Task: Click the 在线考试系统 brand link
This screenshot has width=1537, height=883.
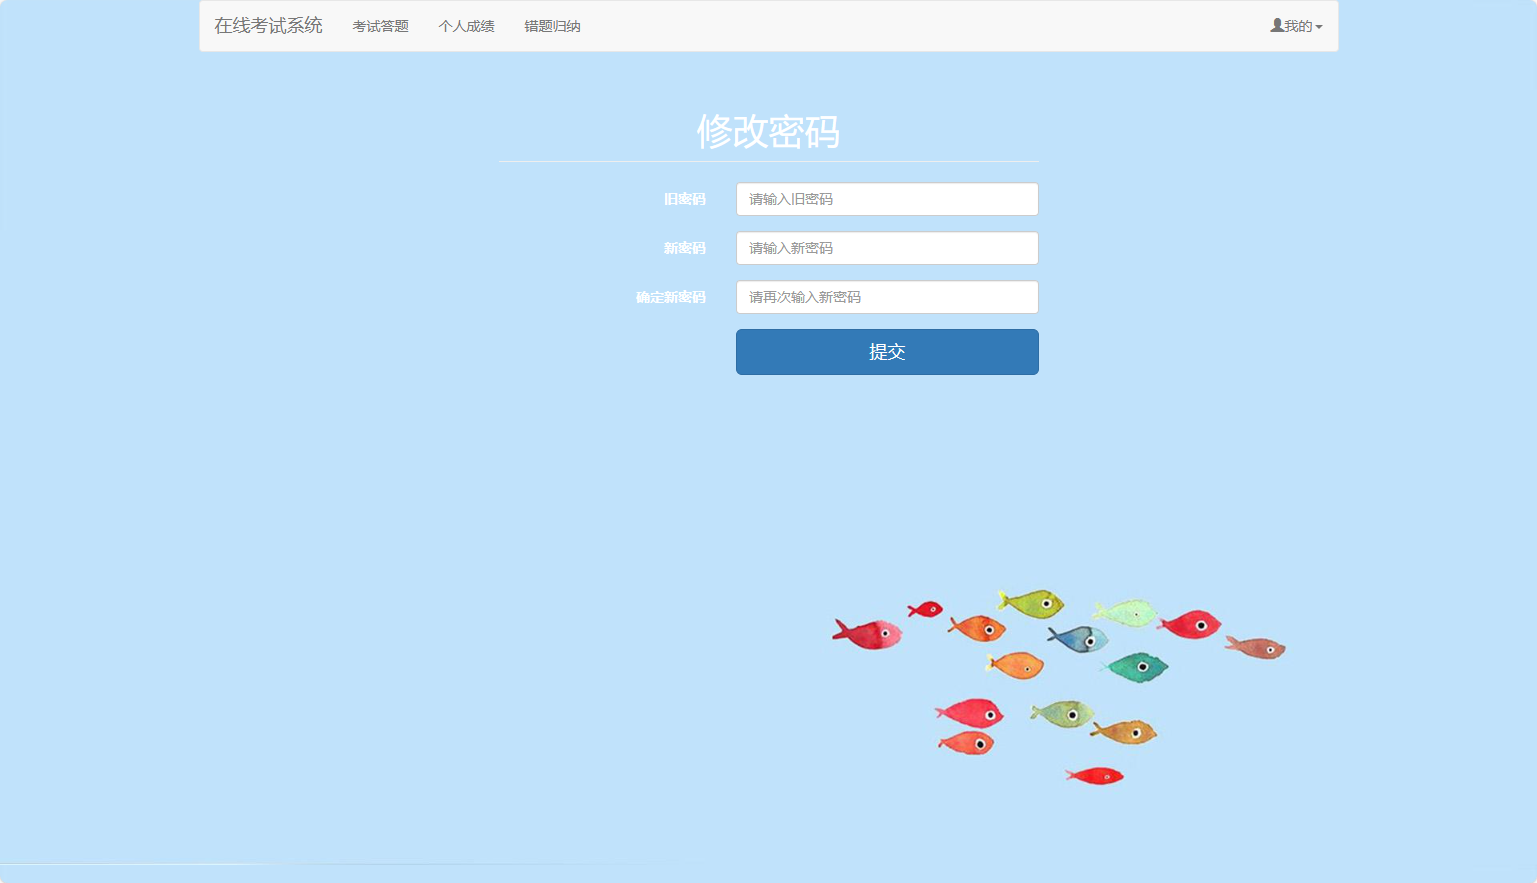Action: [x=267, y=26]
